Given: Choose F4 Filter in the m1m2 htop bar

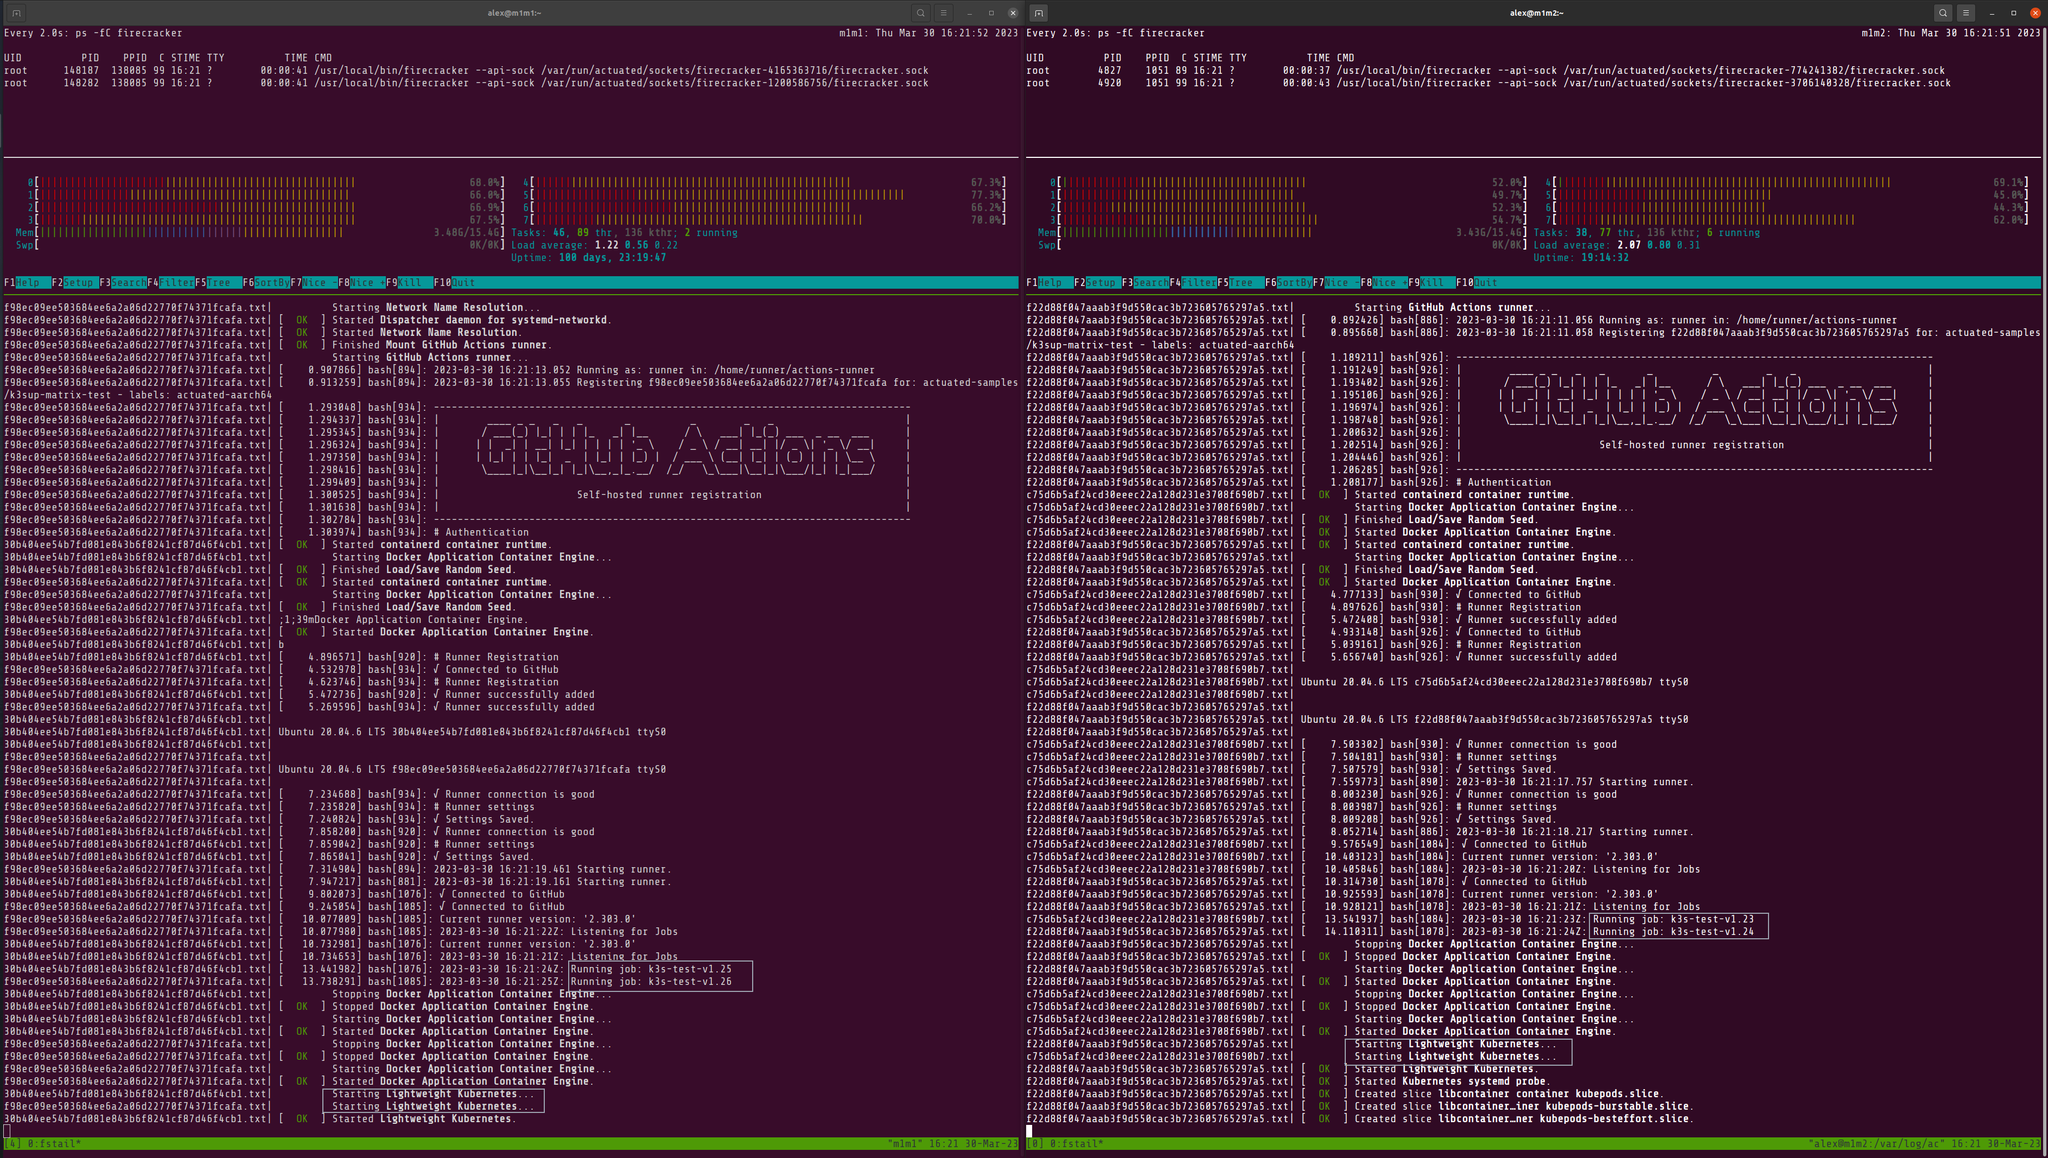Looking at the screenshot, I should (x=1192, y=283).
